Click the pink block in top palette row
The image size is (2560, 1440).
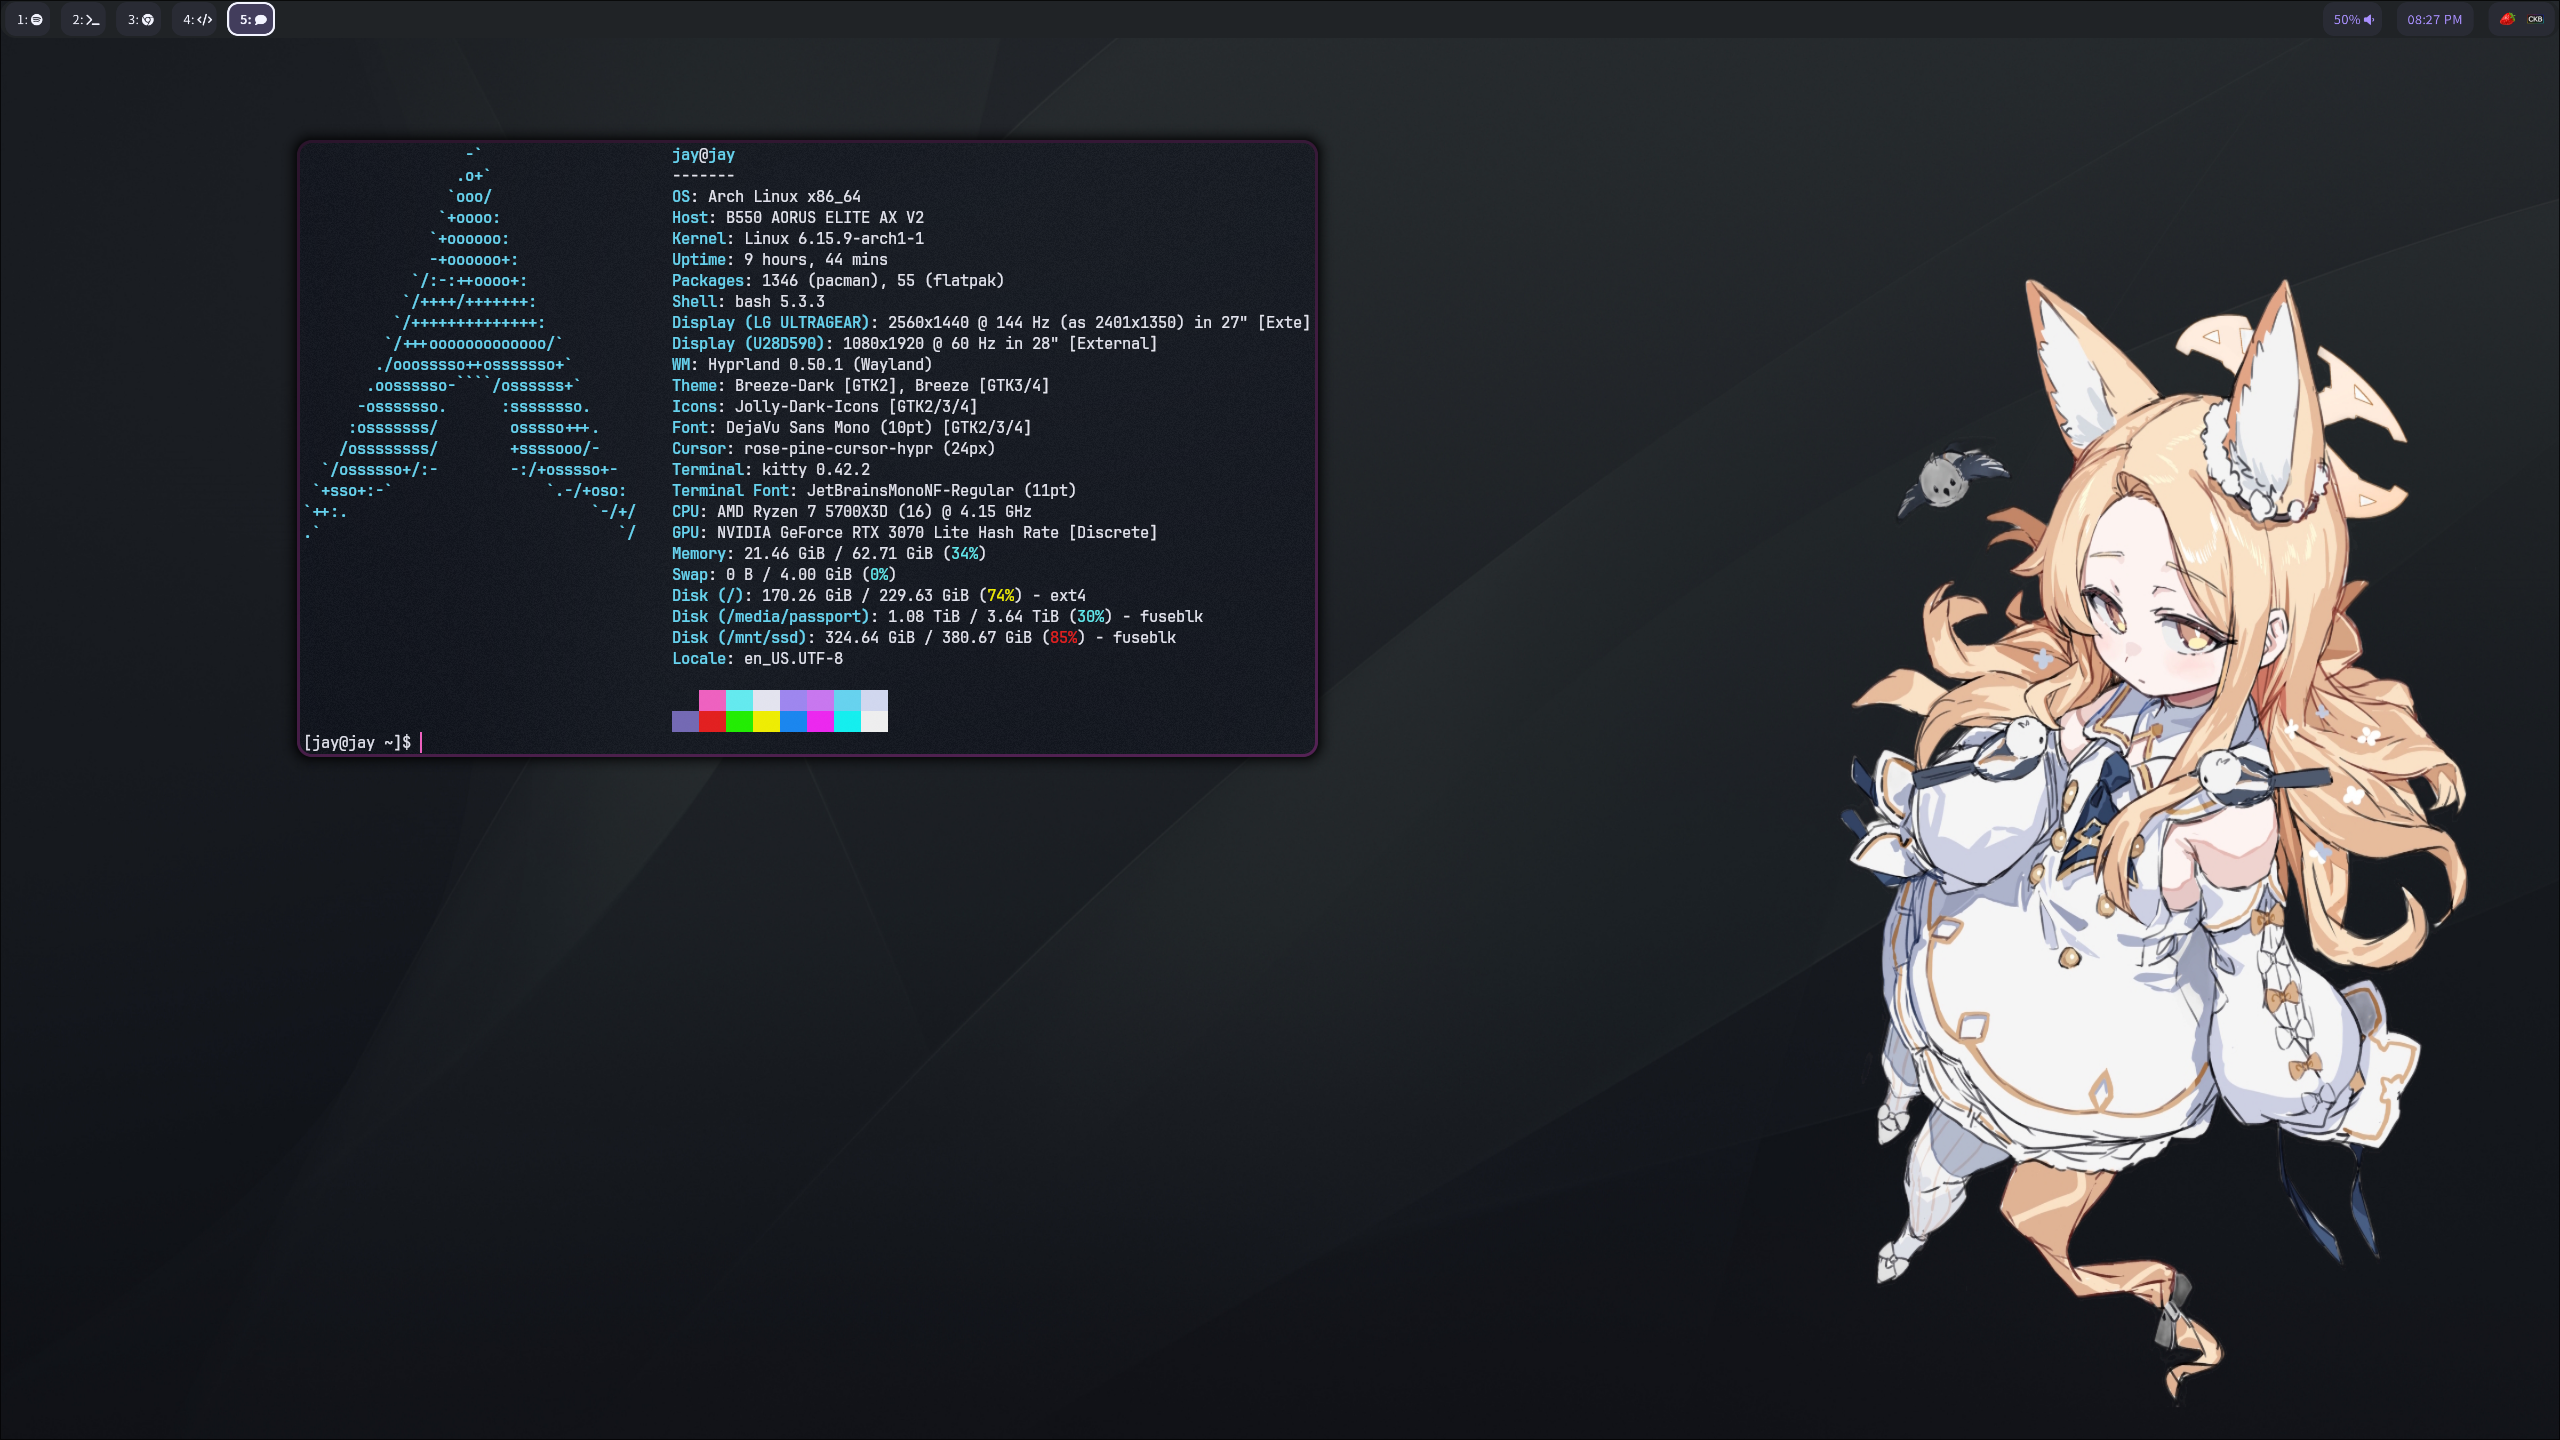point(712,700)
